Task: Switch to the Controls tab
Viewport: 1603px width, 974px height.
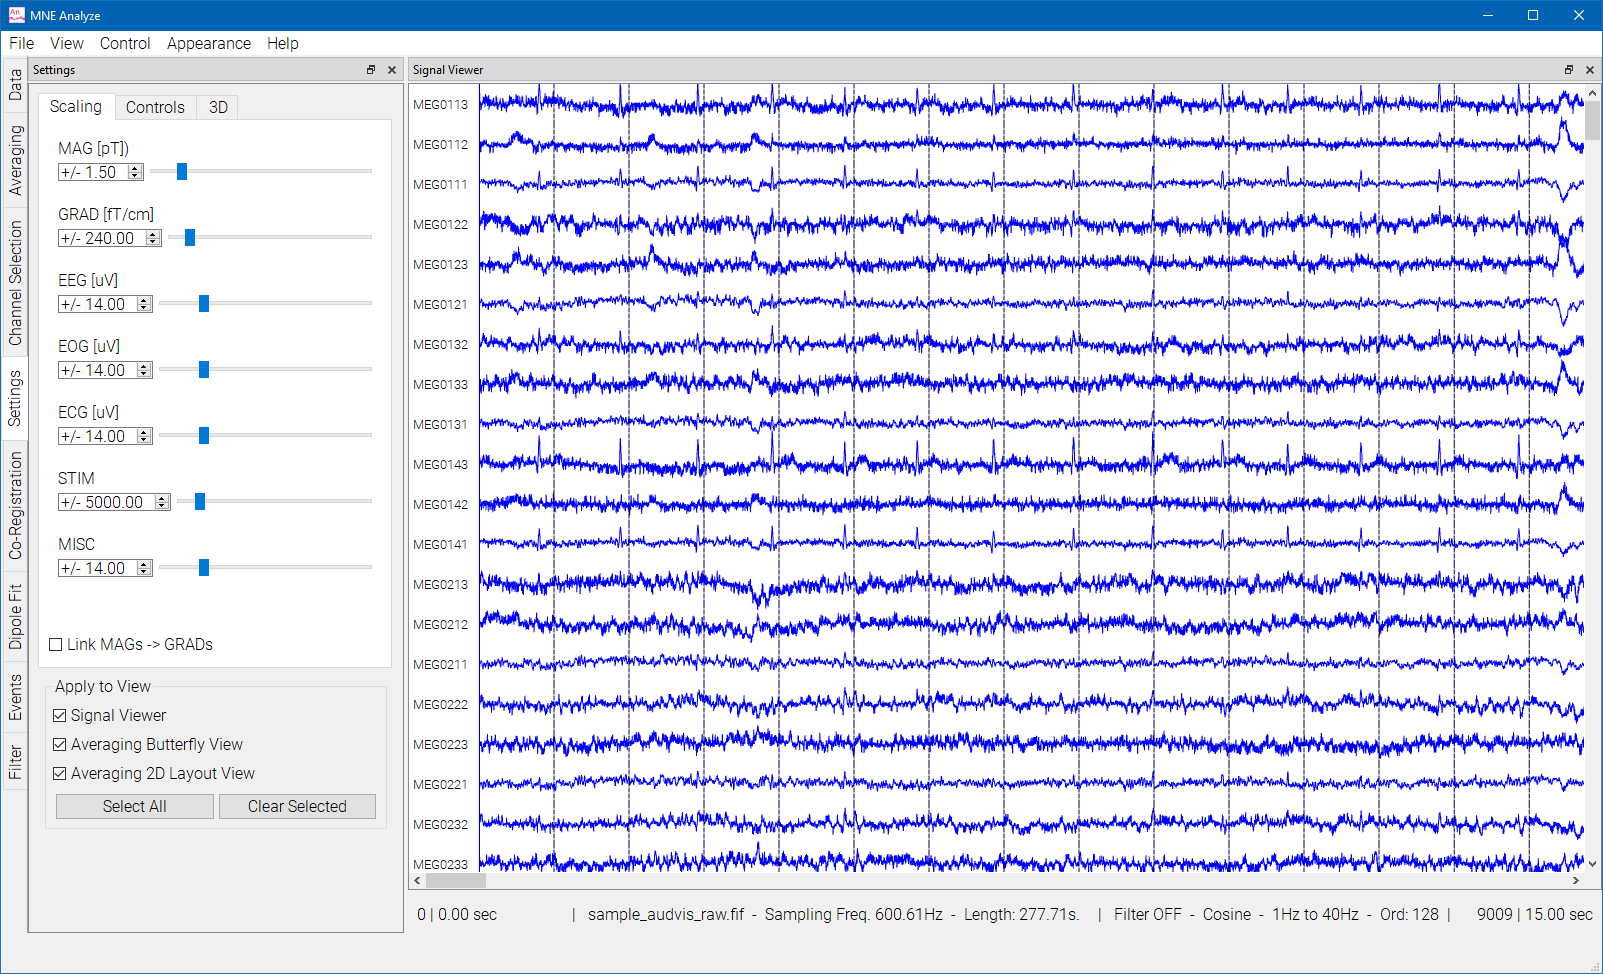Action: (155, 107)
